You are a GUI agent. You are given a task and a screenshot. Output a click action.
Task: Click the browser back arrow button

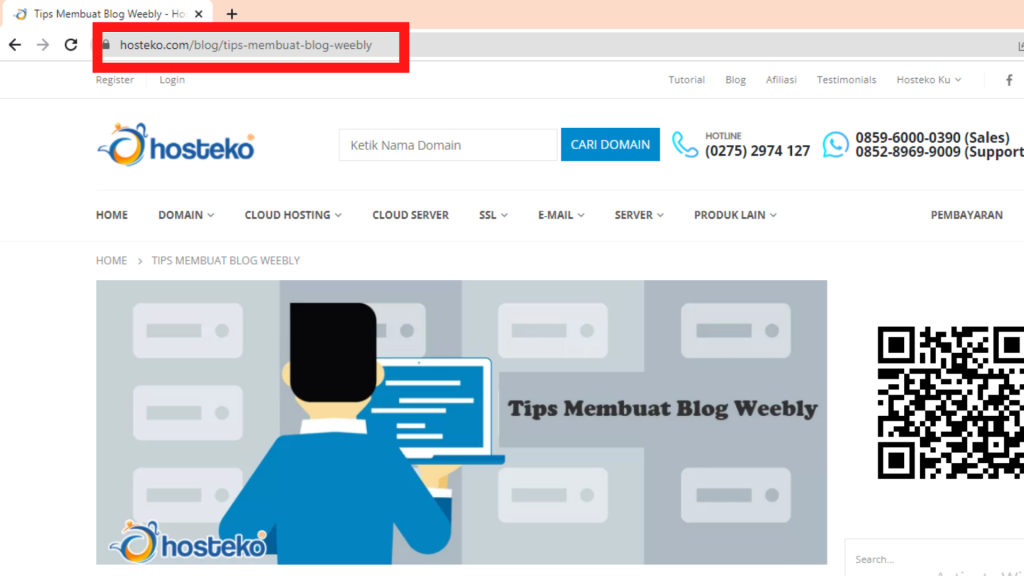[x=15, y=45]
